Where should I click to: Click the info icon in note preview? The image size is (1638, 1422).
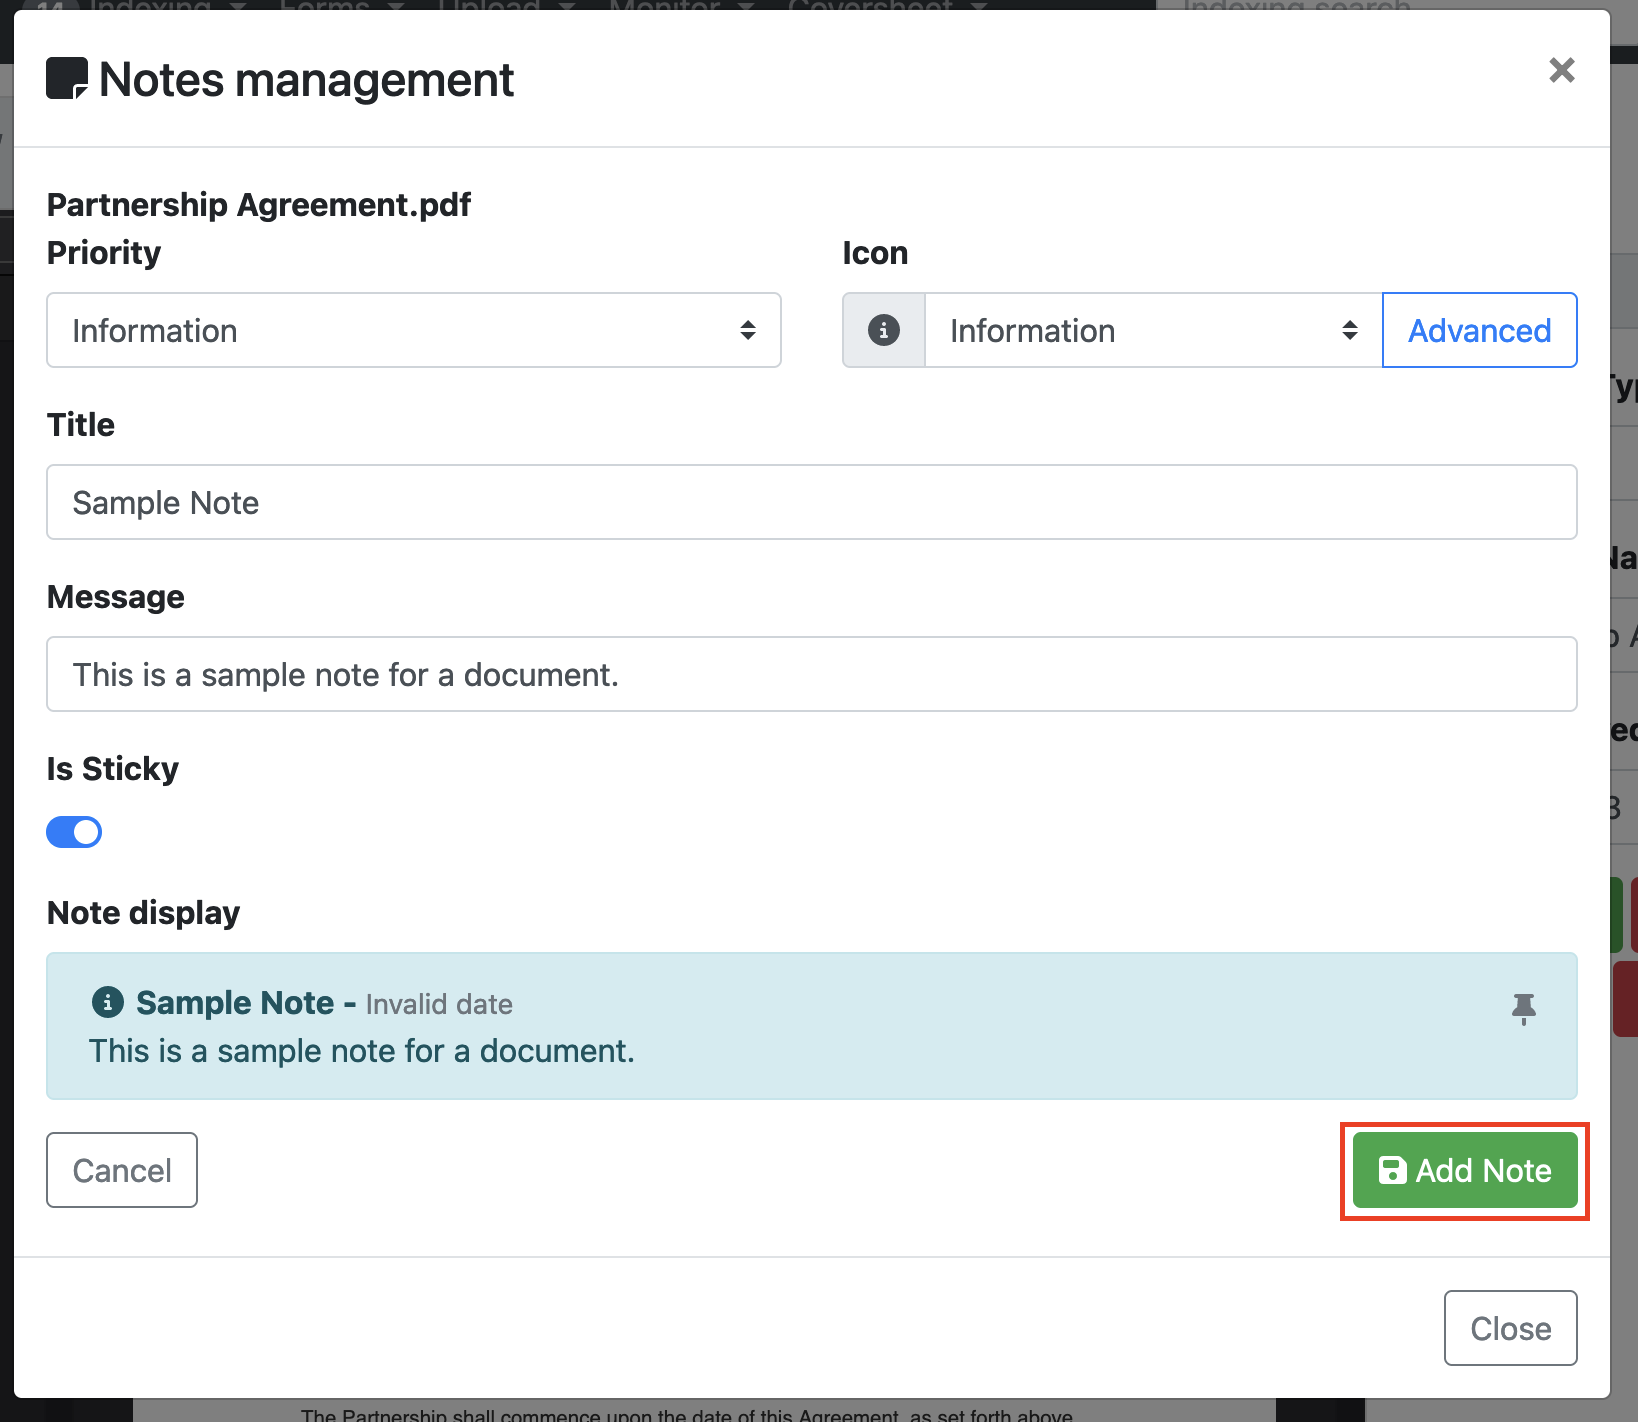[x=108, y=1002]
